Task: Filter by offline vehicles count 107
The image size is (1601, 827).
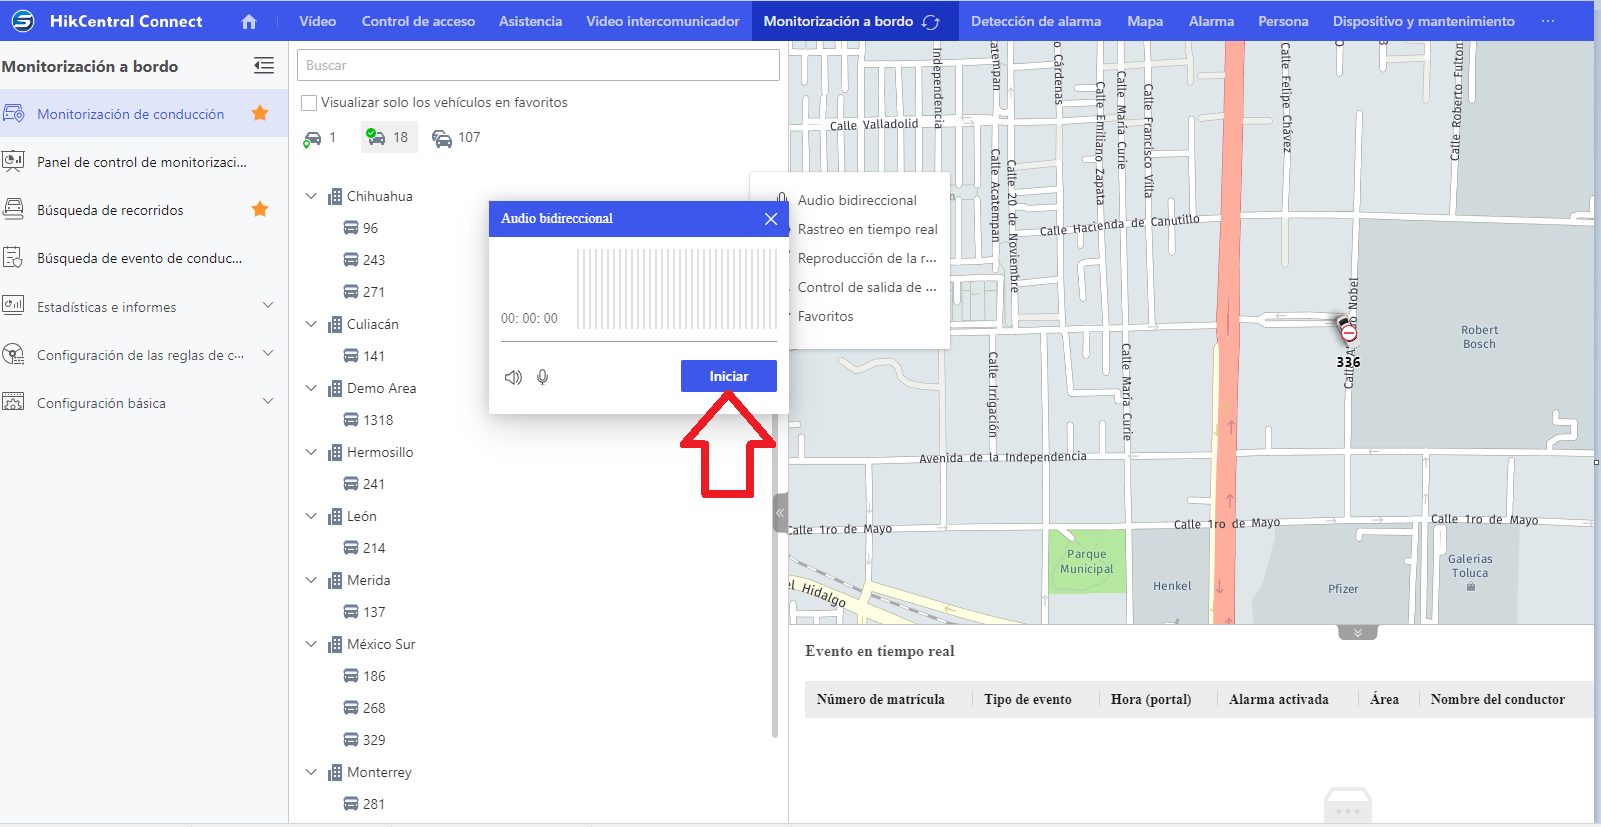Action: 456,137
